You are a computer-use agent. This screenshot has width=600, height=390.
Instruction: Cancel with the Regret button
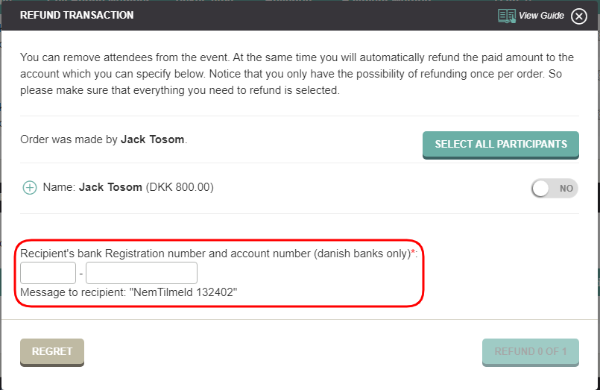coord(52,352)
